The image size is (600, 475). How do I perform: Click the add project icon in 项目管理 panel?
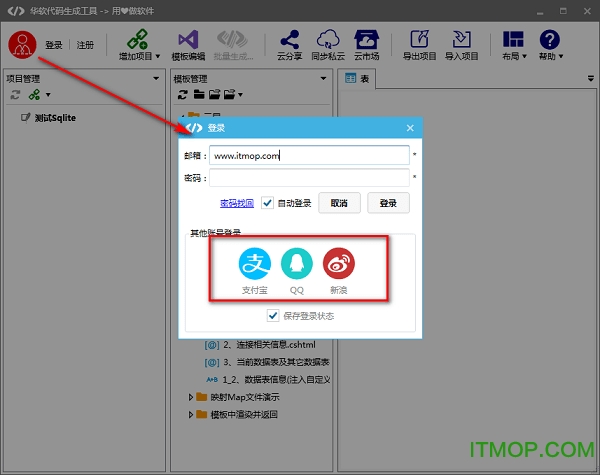[34, 95]
